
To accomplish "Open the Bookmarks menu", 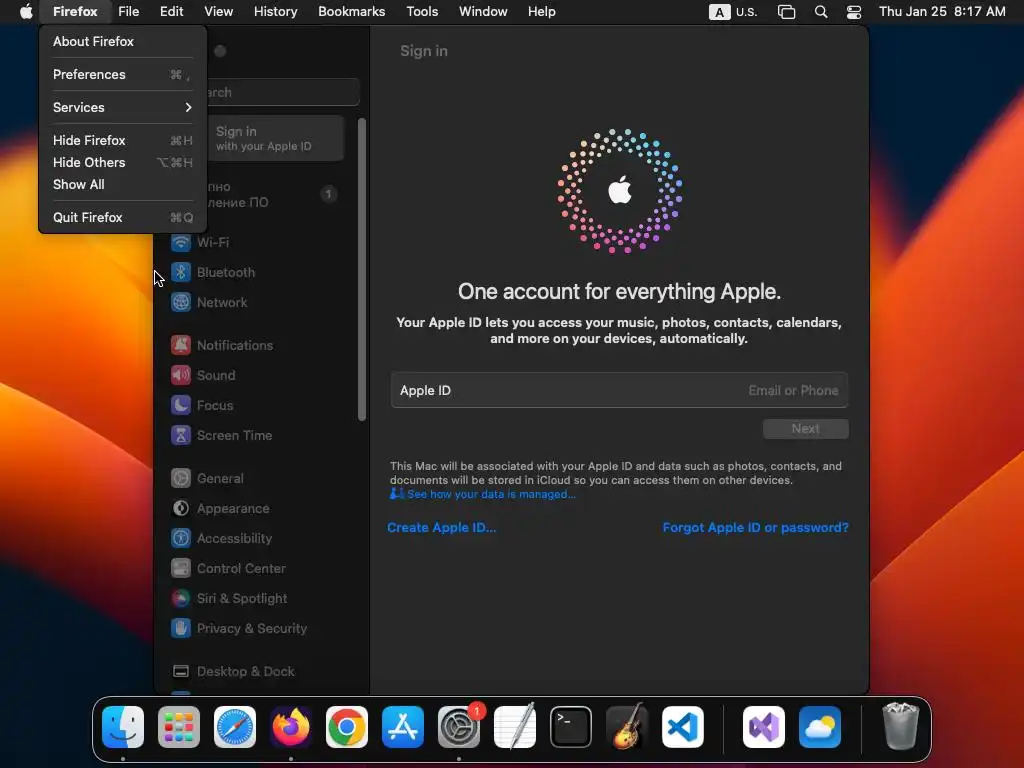I will 351,11.
